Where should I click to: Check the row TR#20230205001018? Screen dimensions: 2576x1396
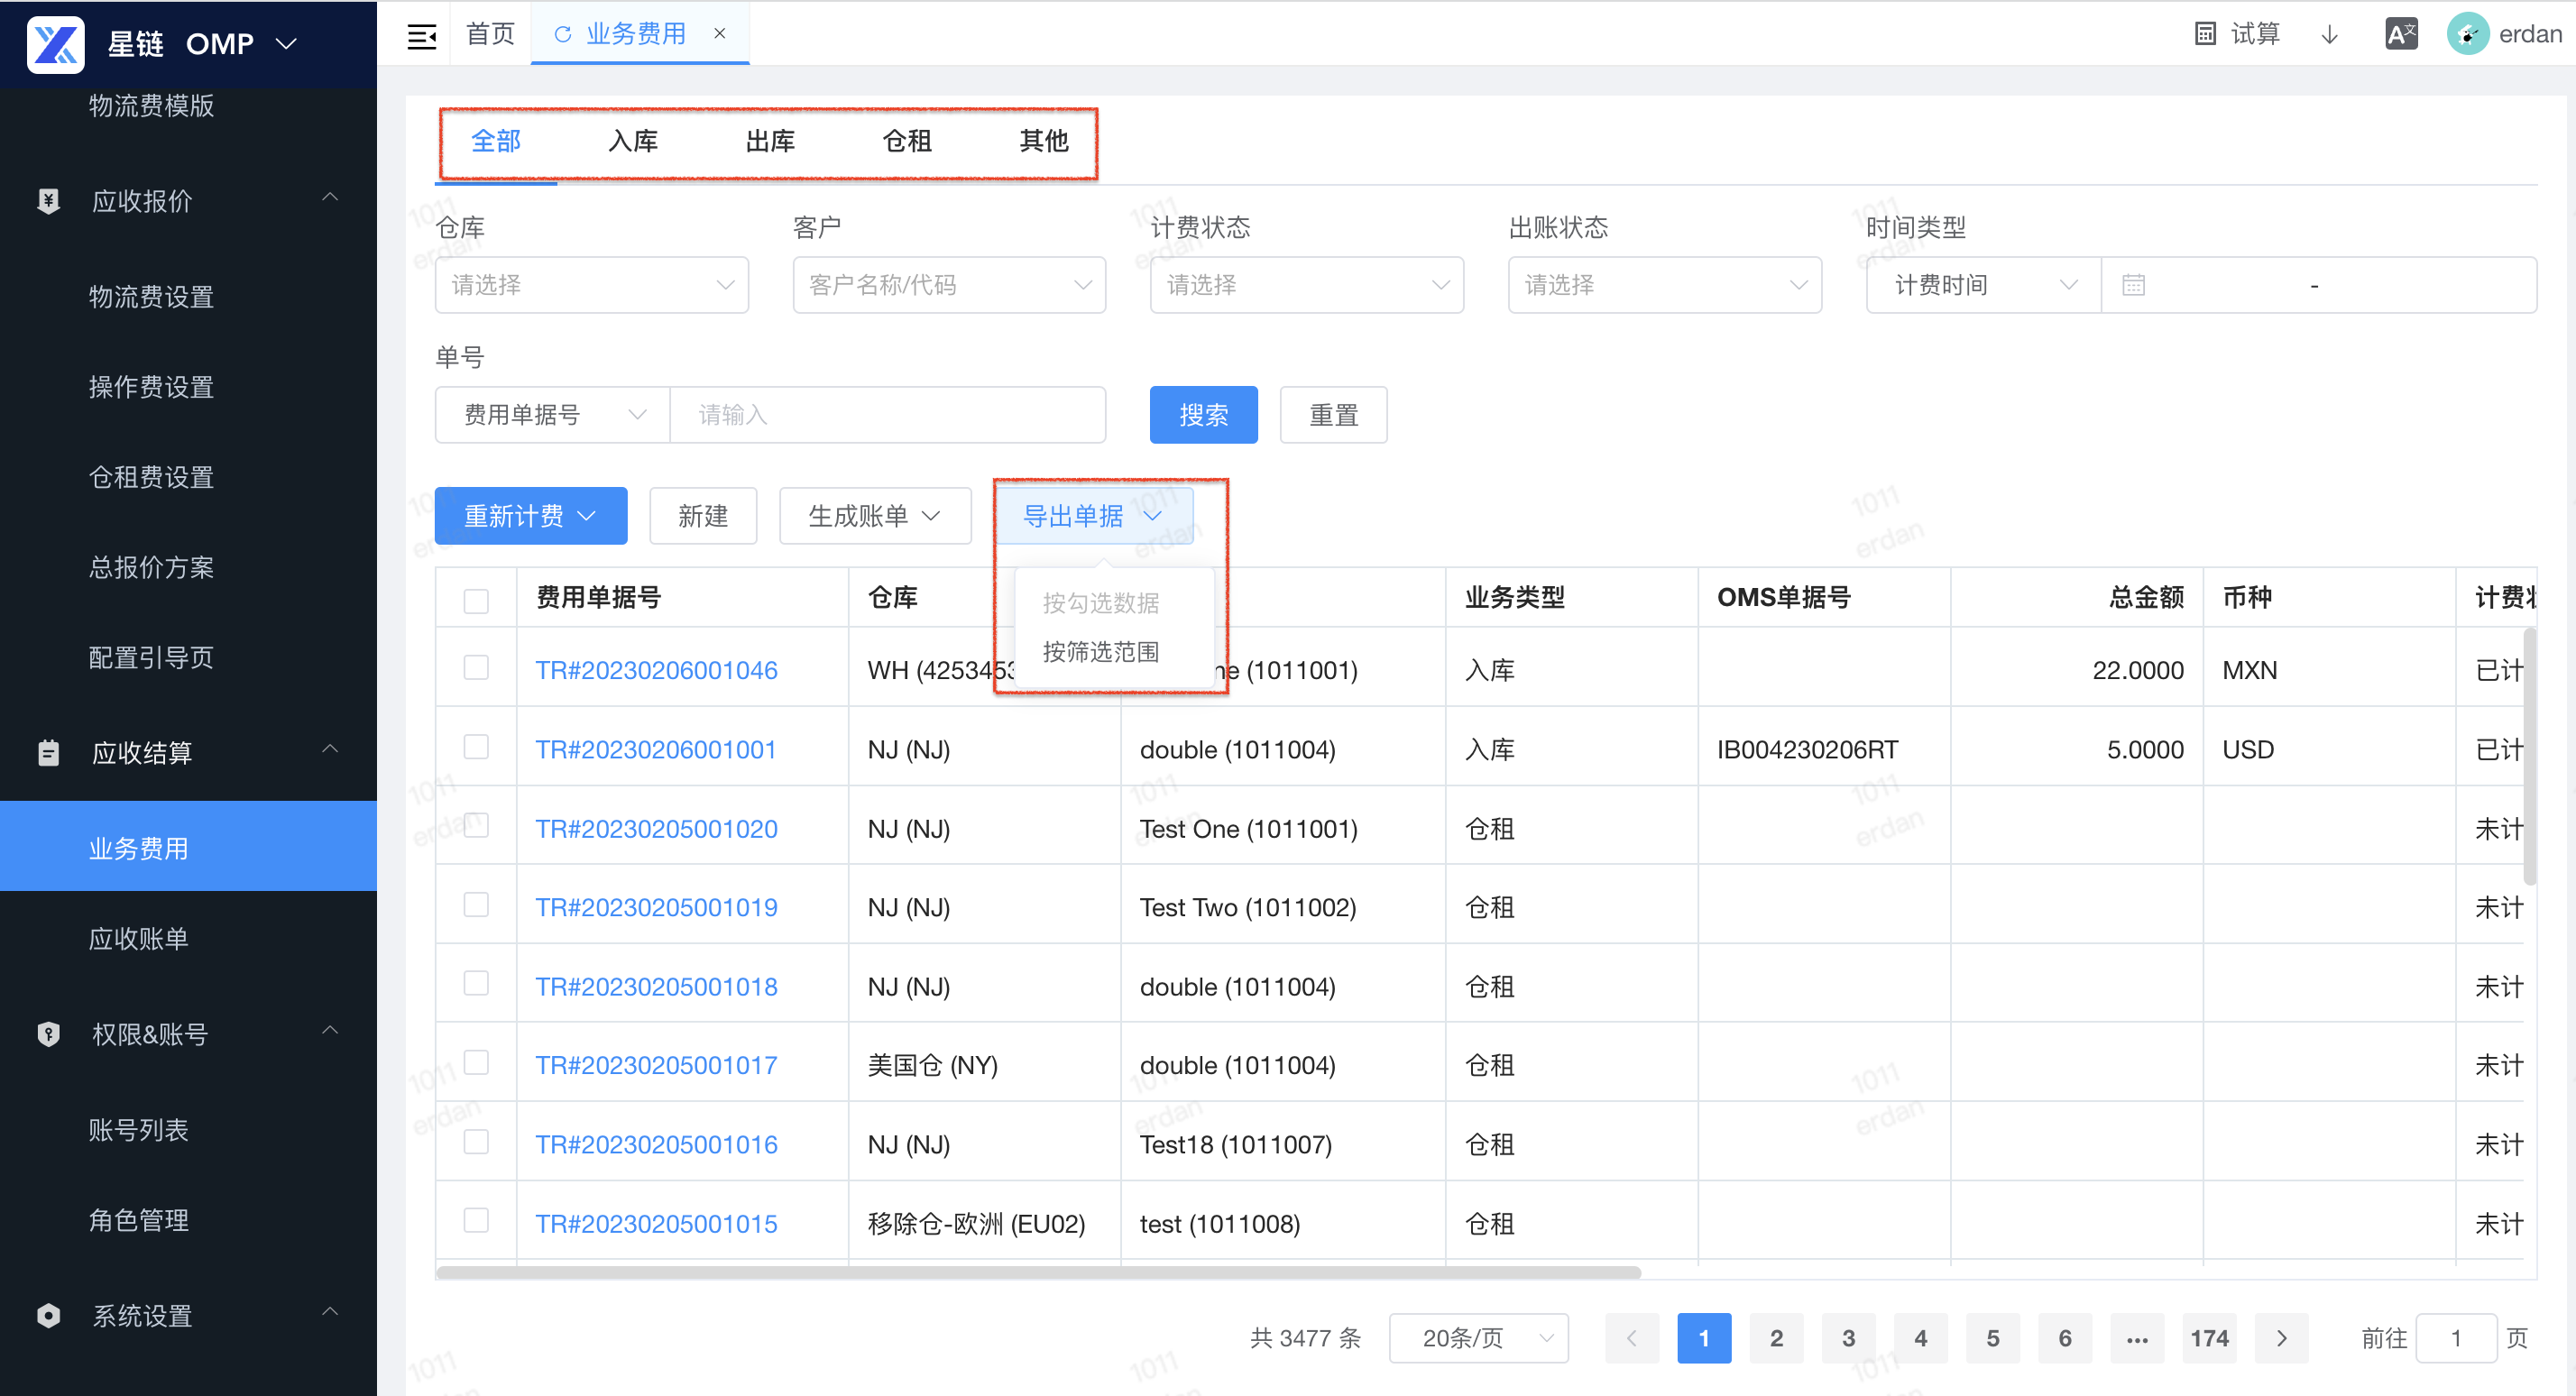click(x=476, y=984)
